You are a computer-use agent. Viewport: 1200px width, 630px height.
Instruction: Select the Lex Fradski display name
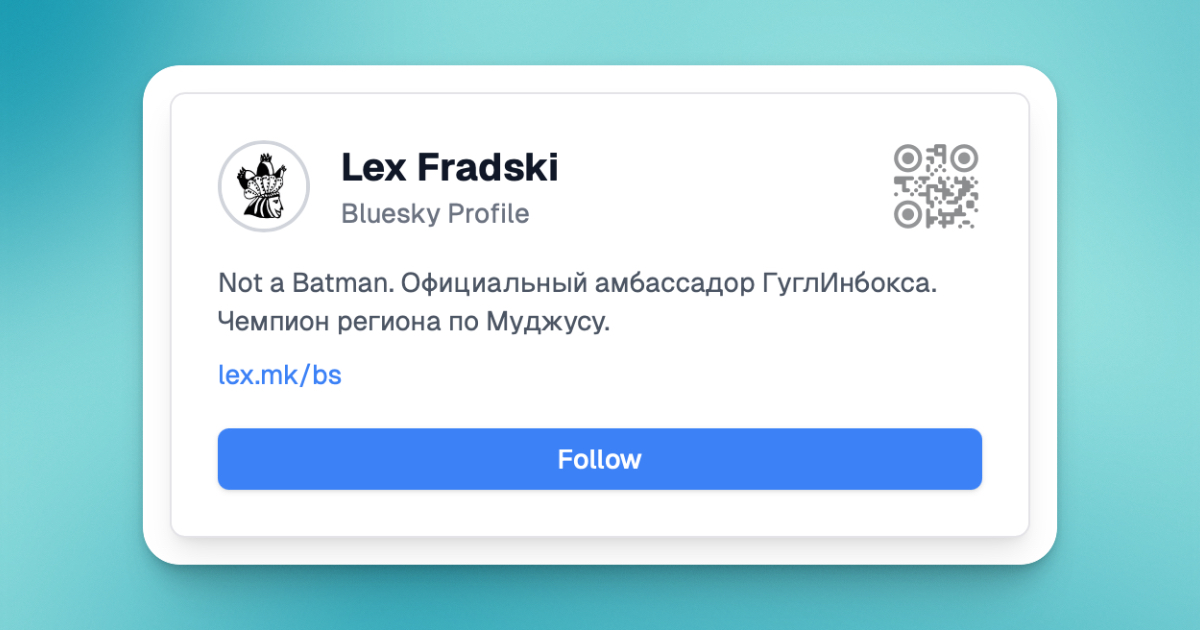pos(449,168)
